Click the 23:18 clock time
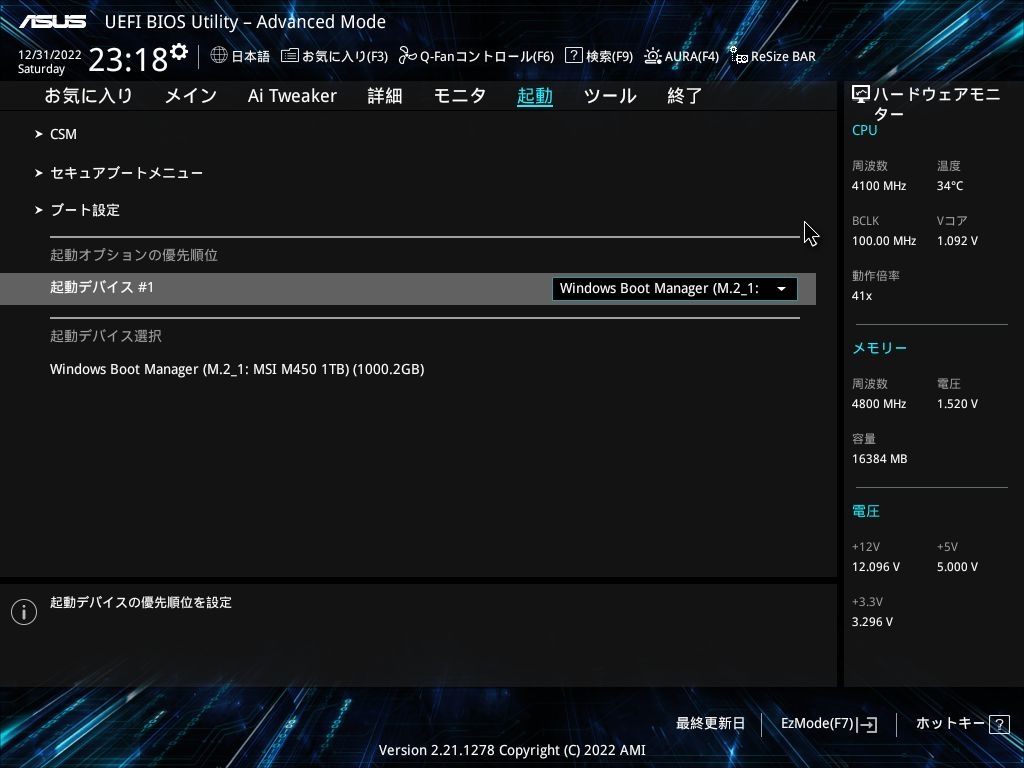1024x768 pixels. click(x=128, y=60)
